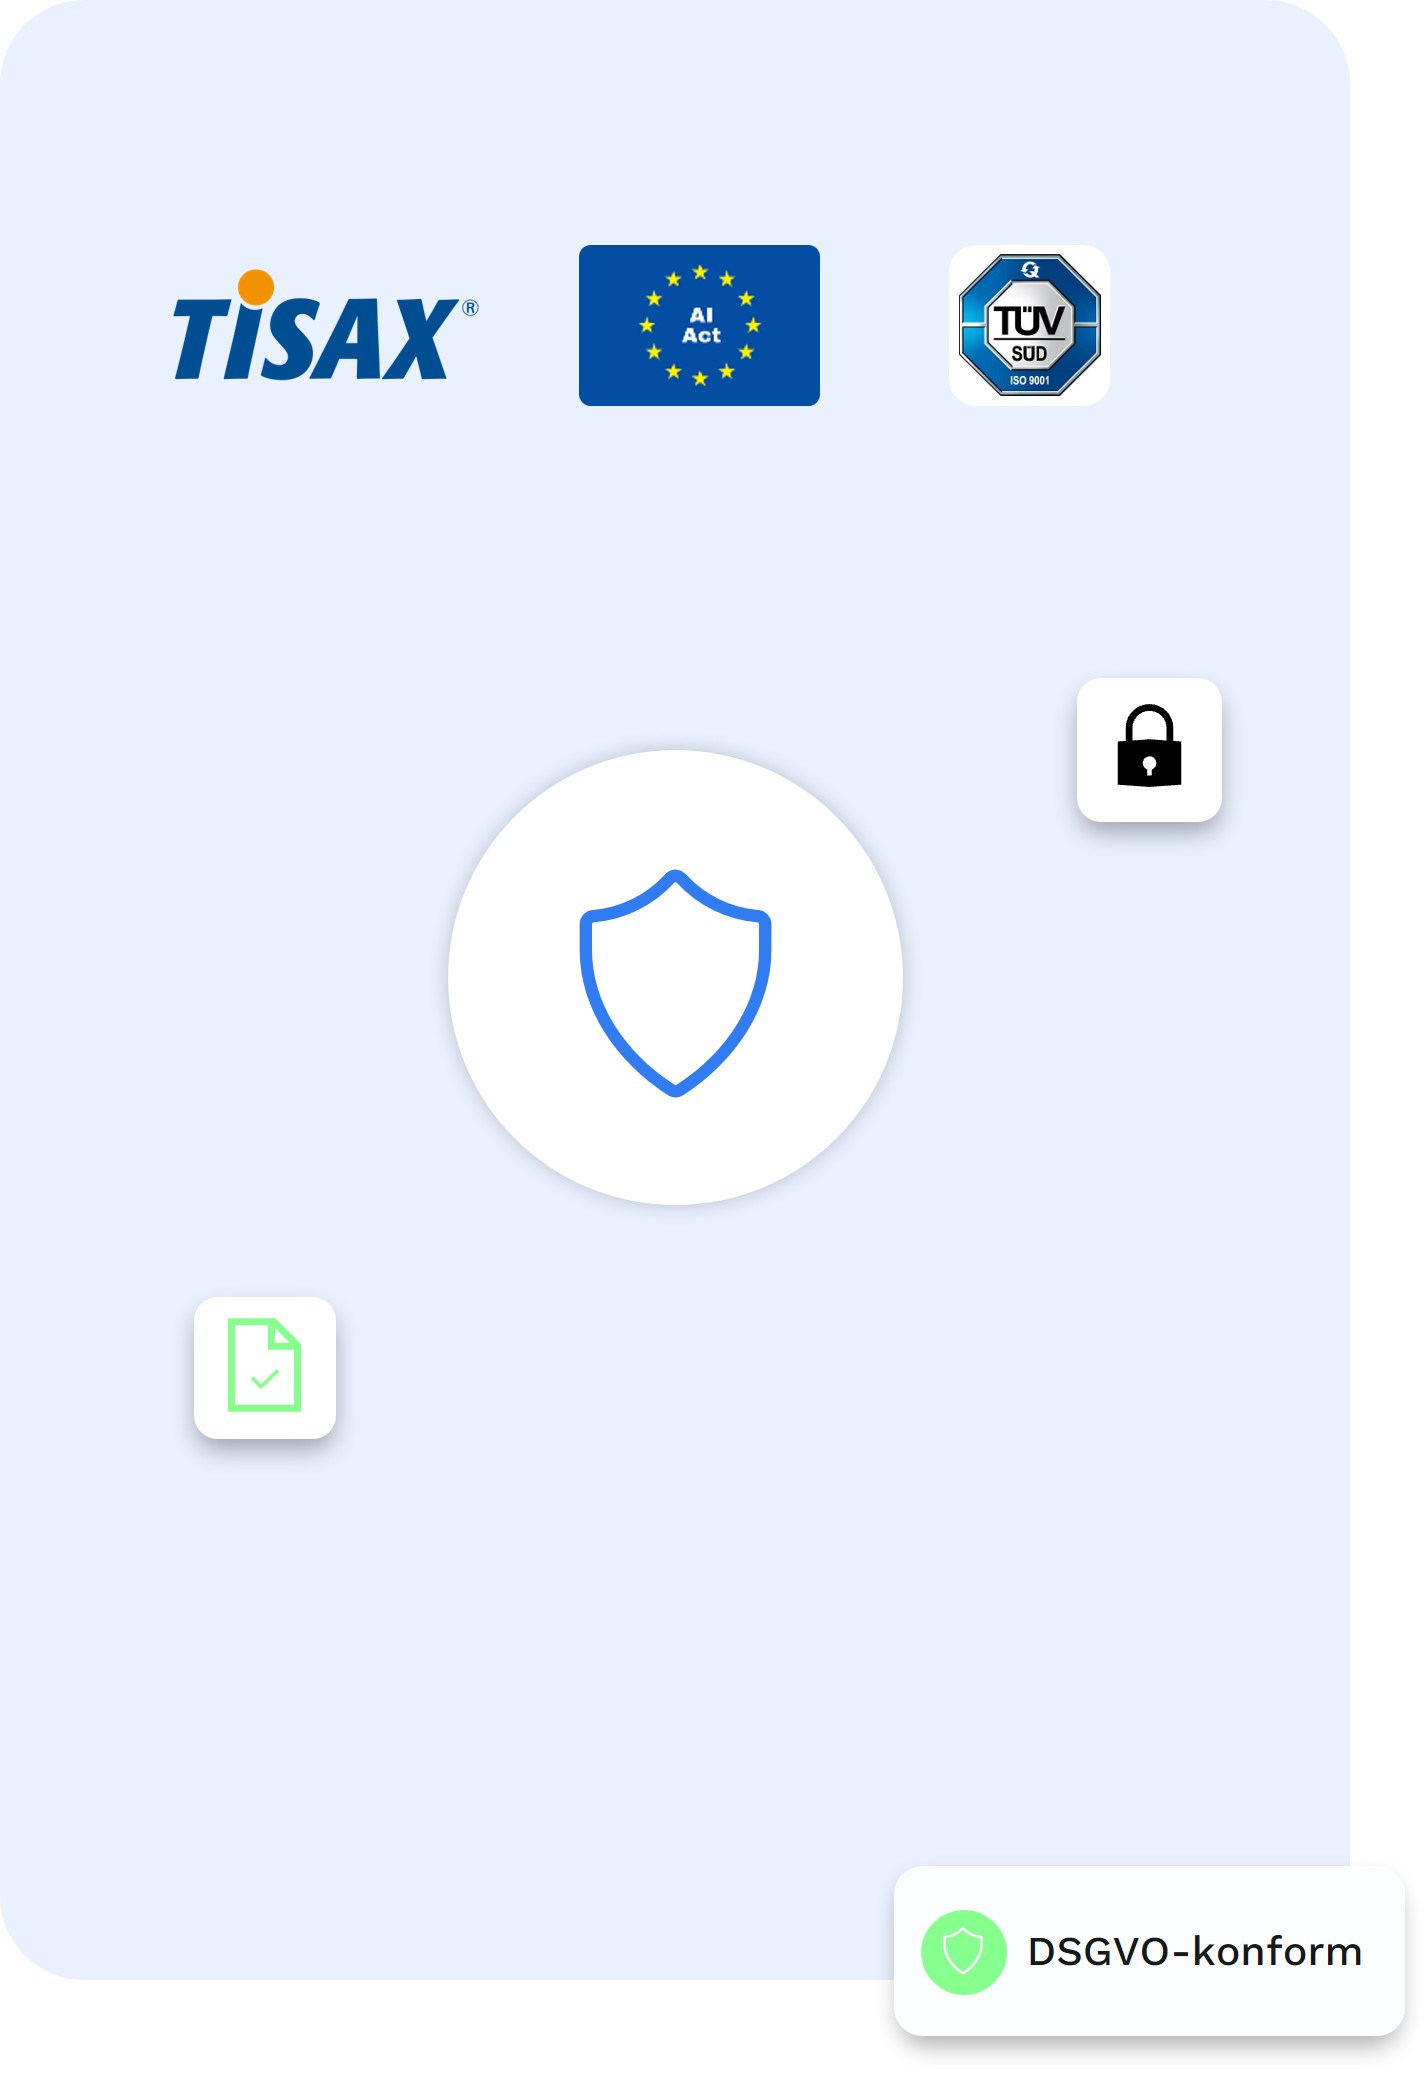Click the "DSGVO-konform" label text
Screen dimensions: 1428x2074
[x=1195, y=1952]
